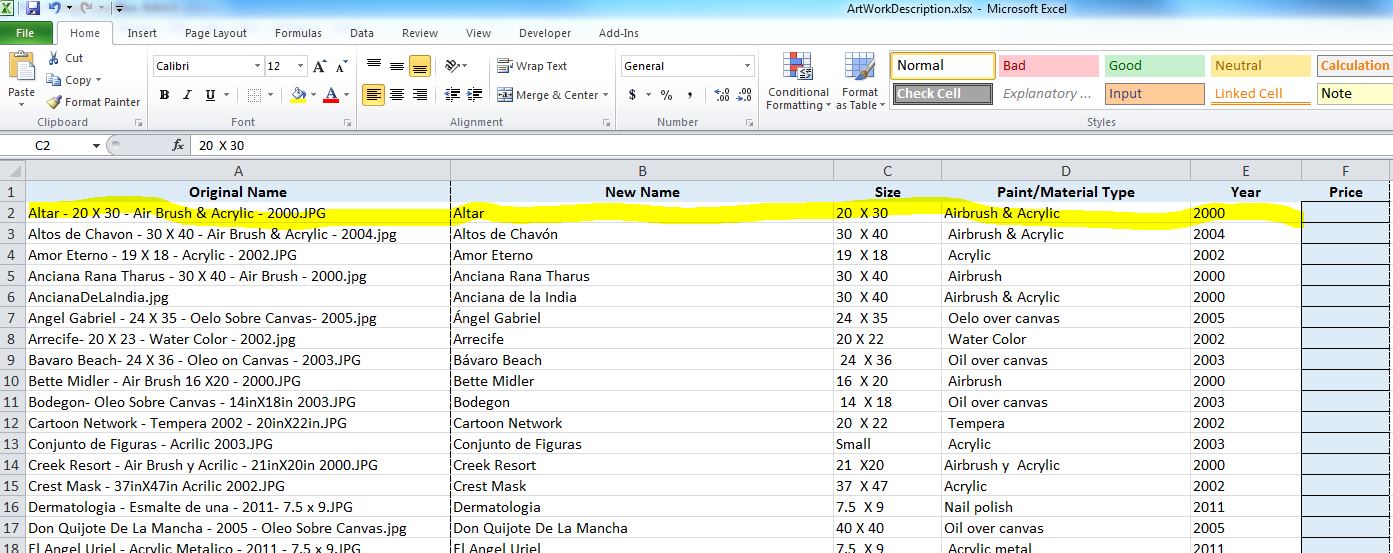Open the Page Layout tab

215,33
